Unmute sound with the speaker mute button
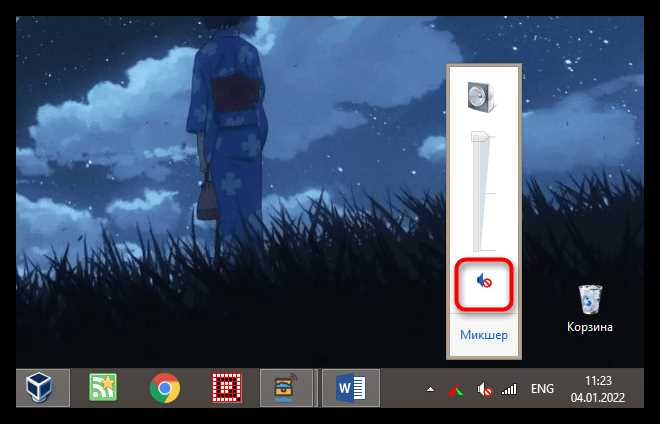The width and height of the screenshot is (660, 424). pyautogui.click(x=484, y=280)
